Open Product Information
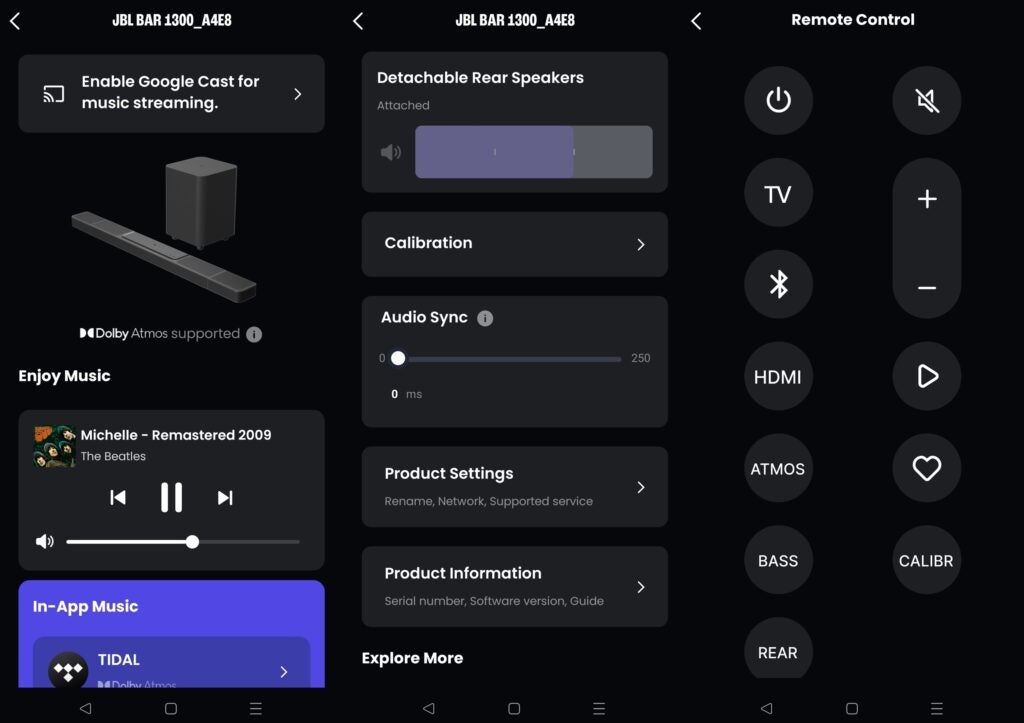1024x723 pixels. pos(515,586)
